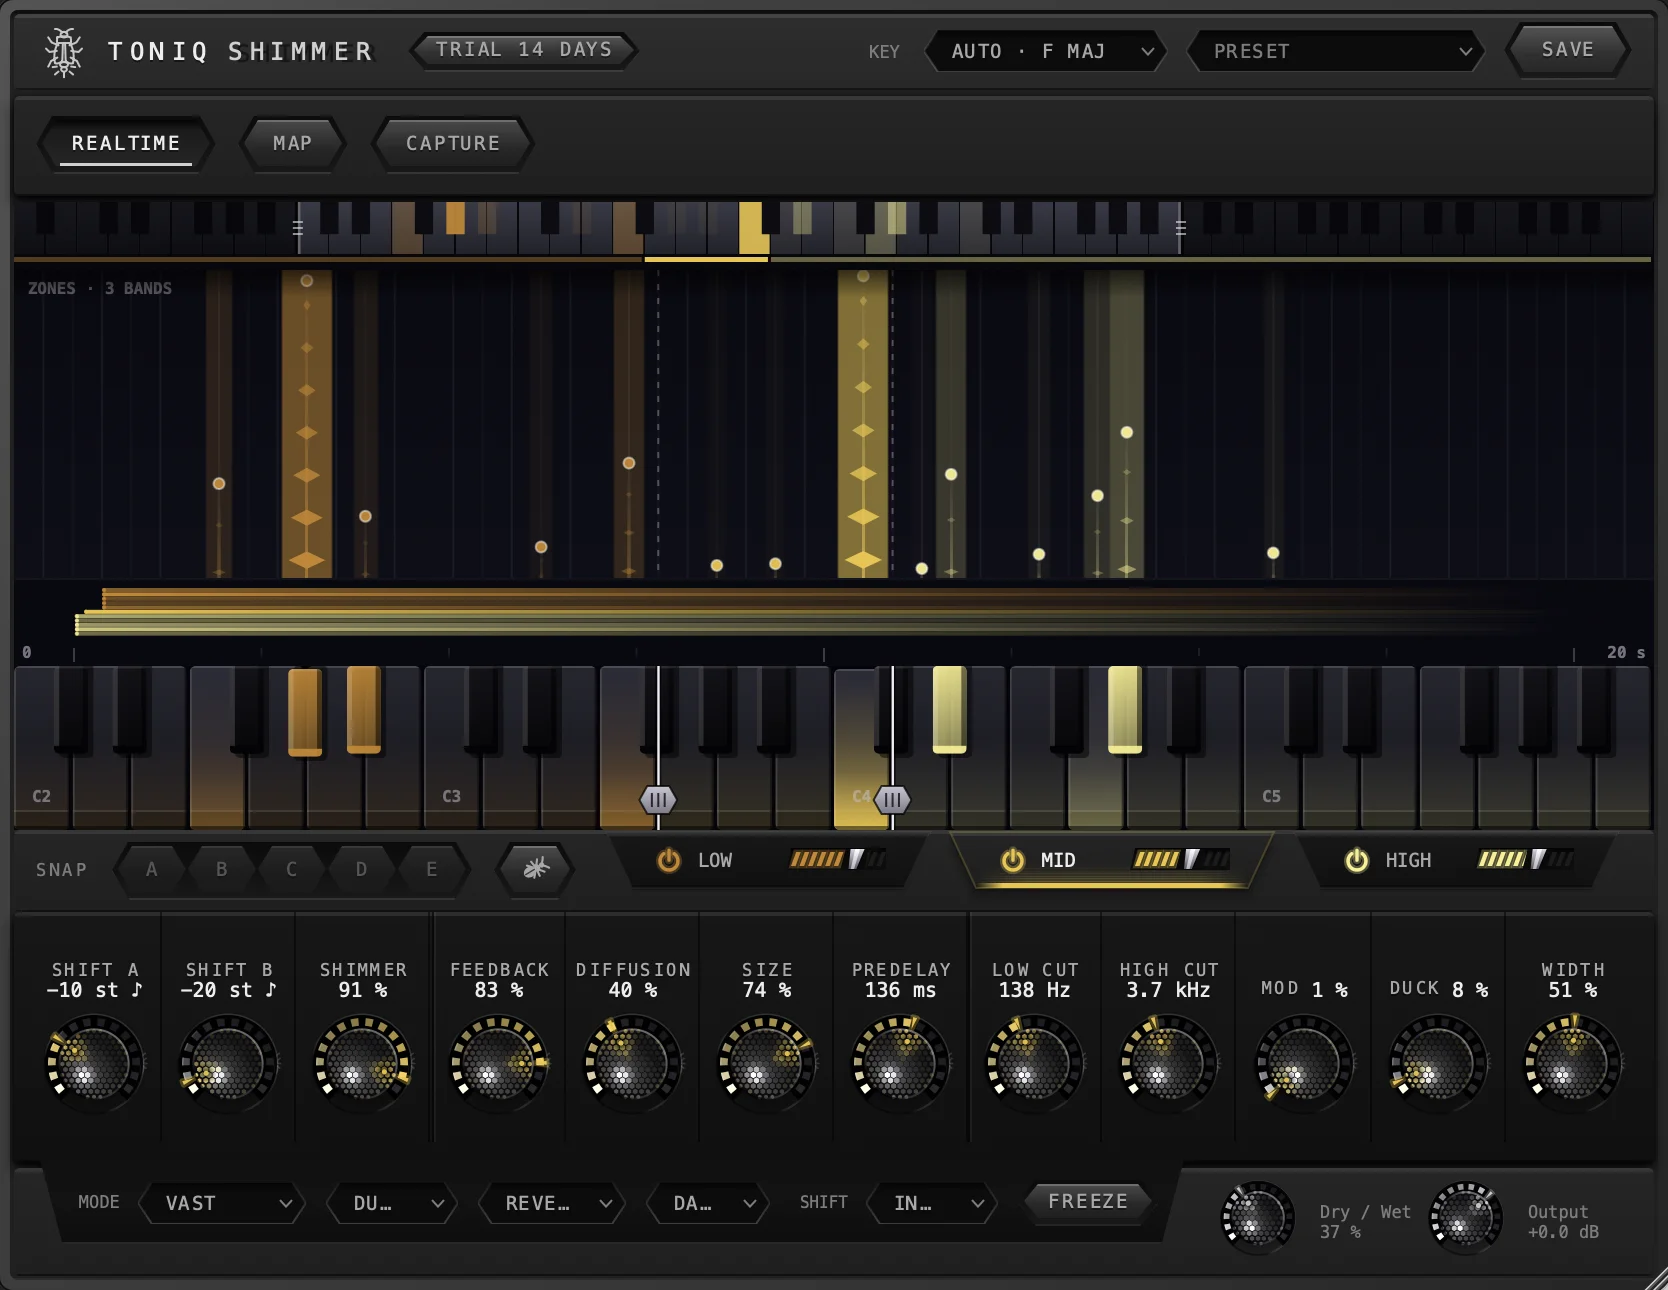
Task: Open the Shift dropdown showing IN…
Action: pos(932,1203)
